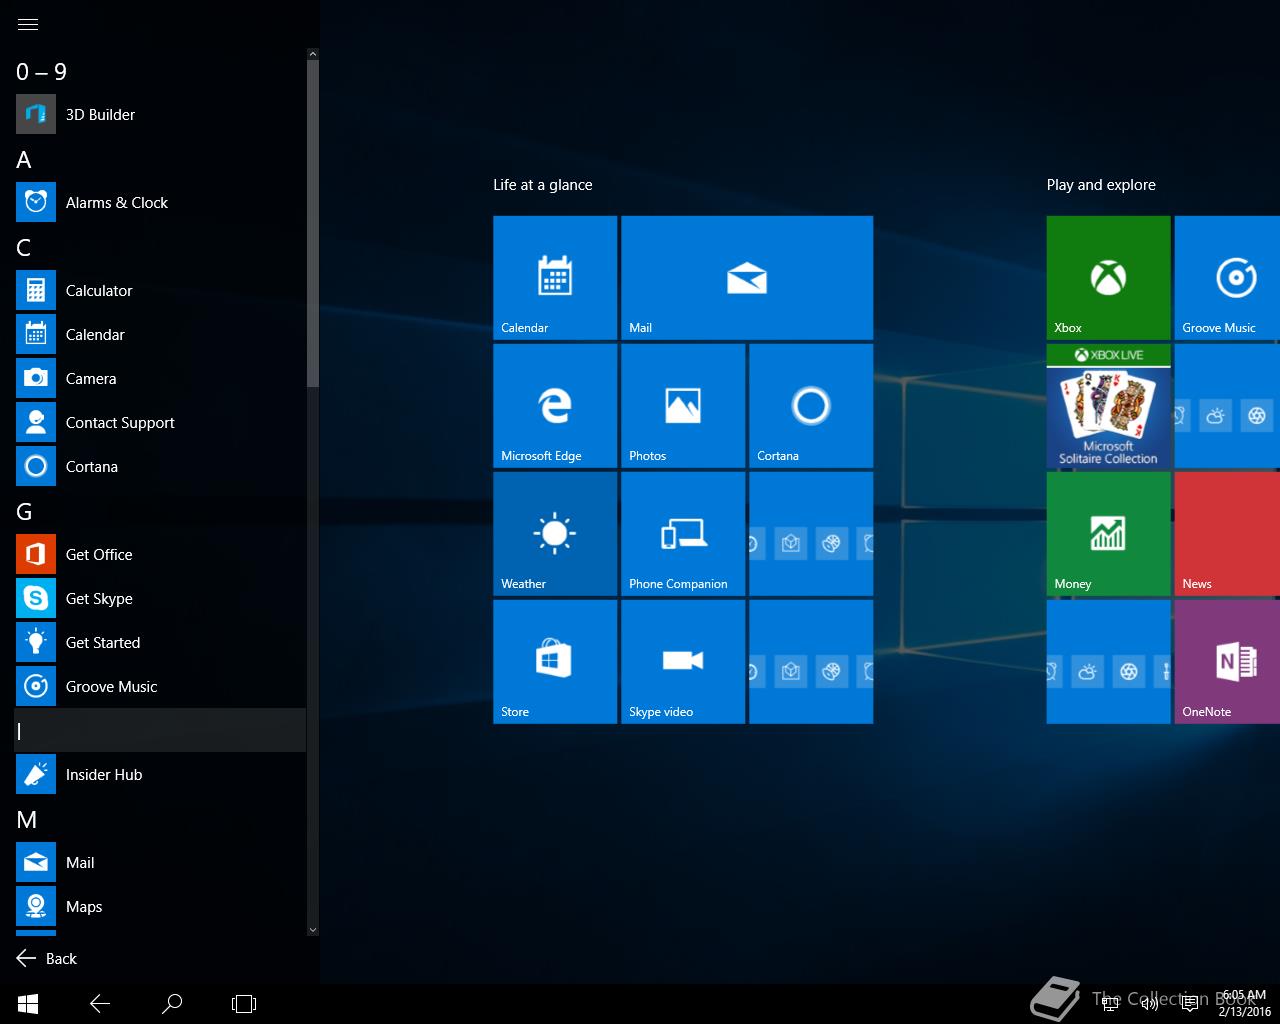Viewport: 1280px width, 1024px height.
Task: Click the taskbar back arrow
Action: 100,1003
